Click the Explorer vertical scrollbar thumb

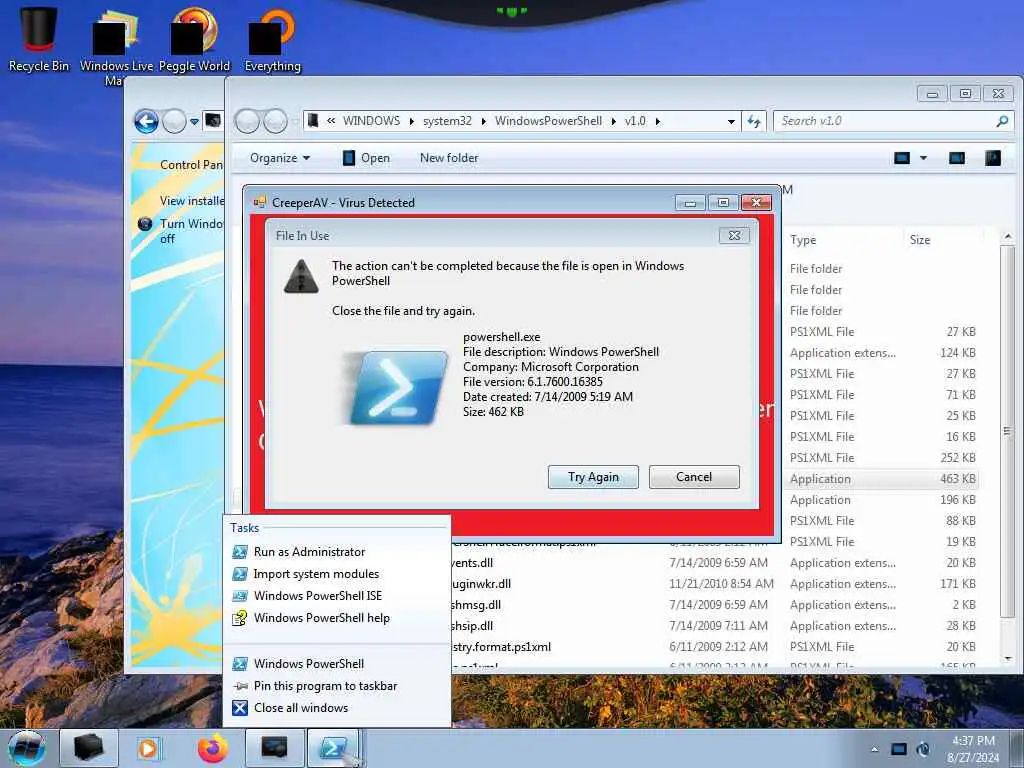[1008, 431]
